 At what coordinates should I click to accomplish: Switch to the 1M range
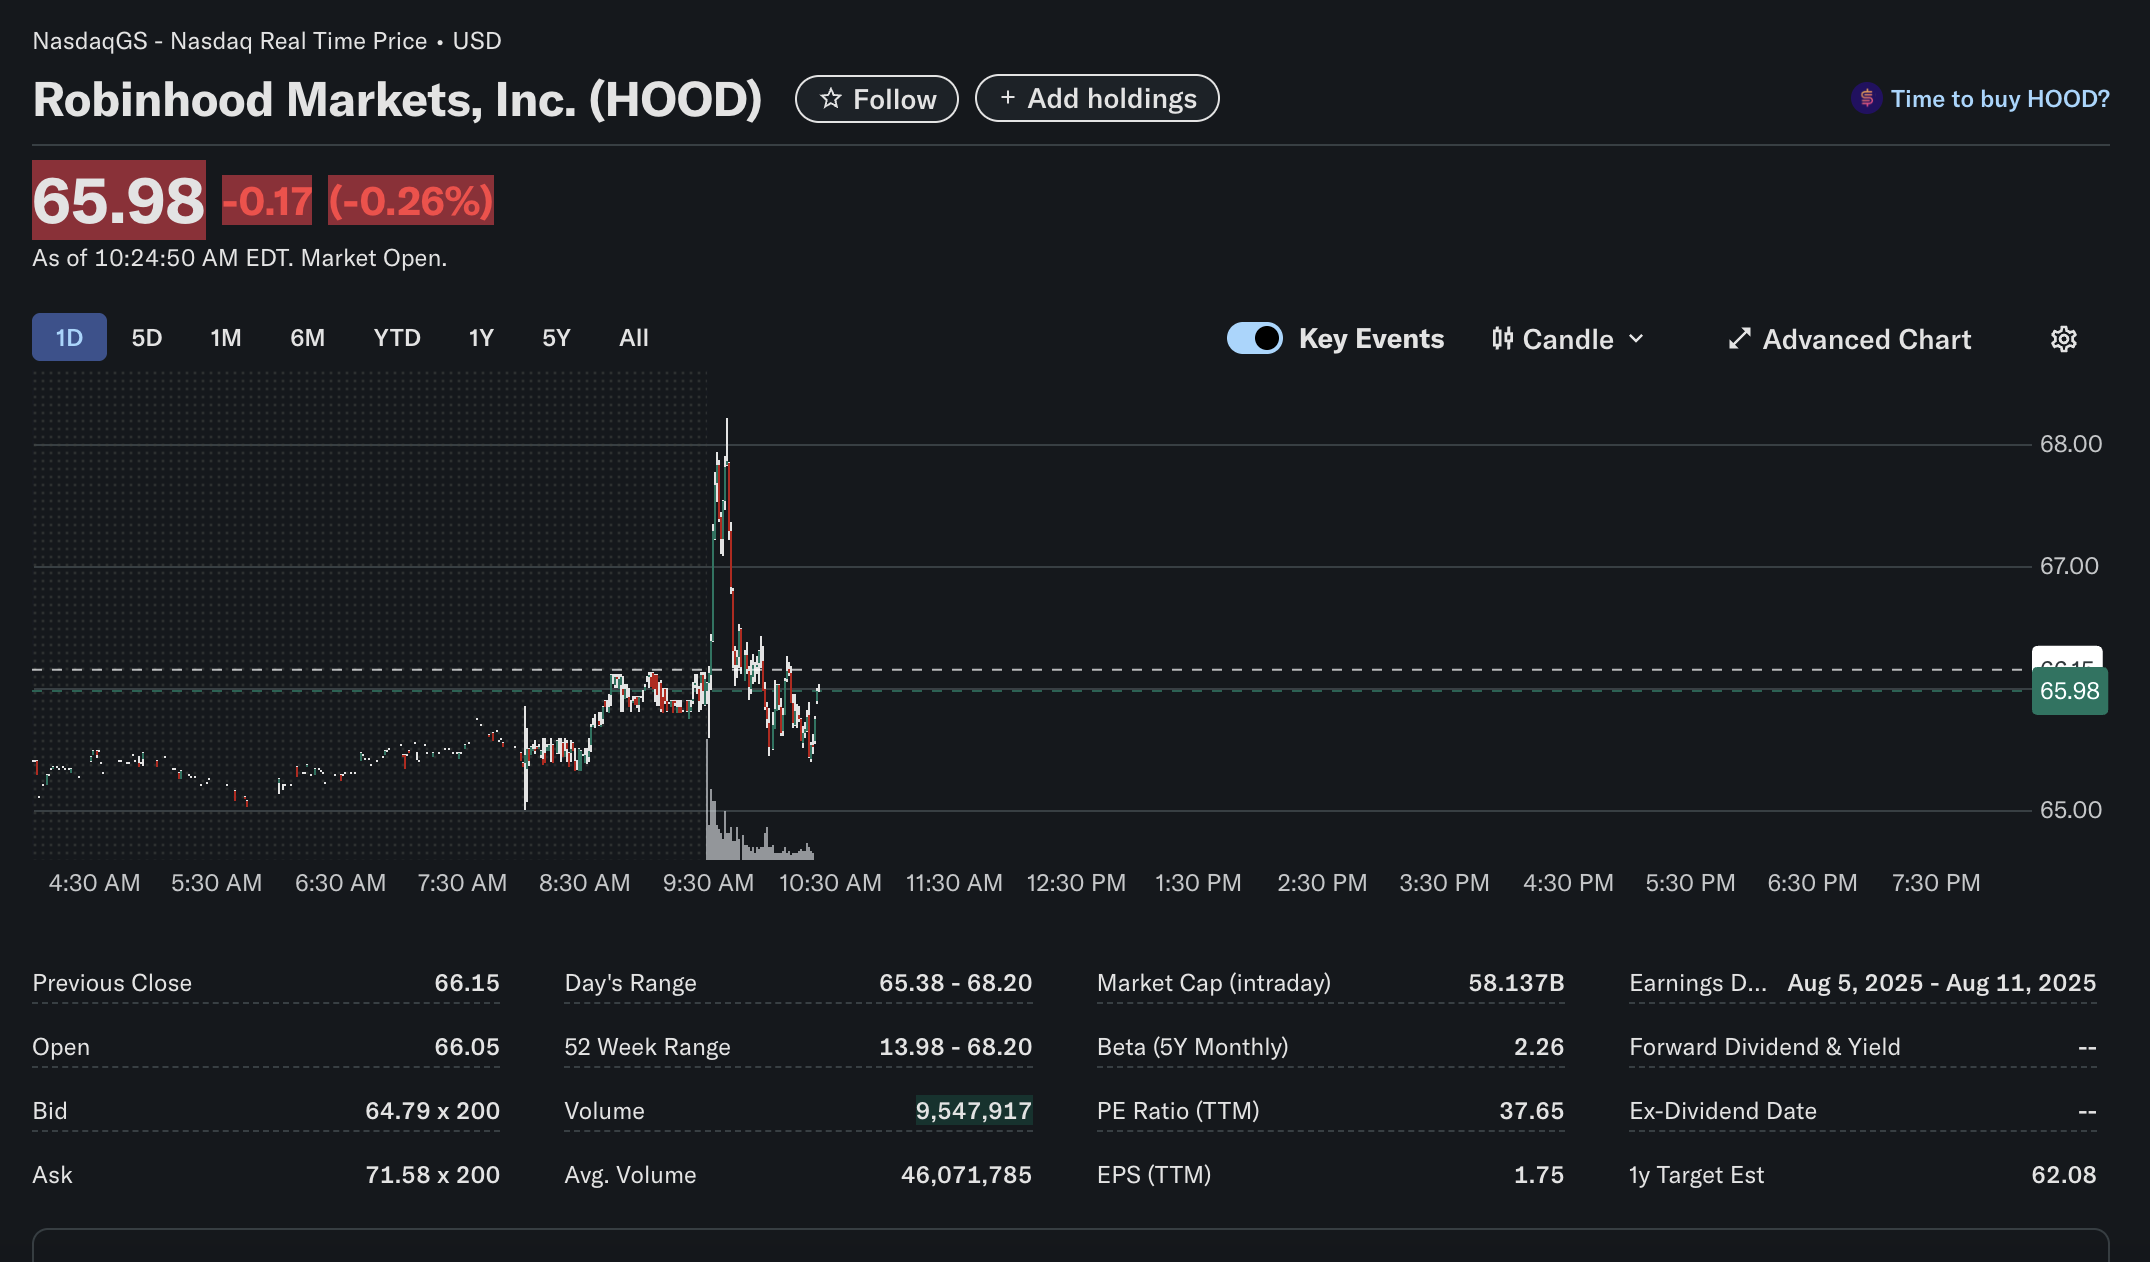click(226, 338)
